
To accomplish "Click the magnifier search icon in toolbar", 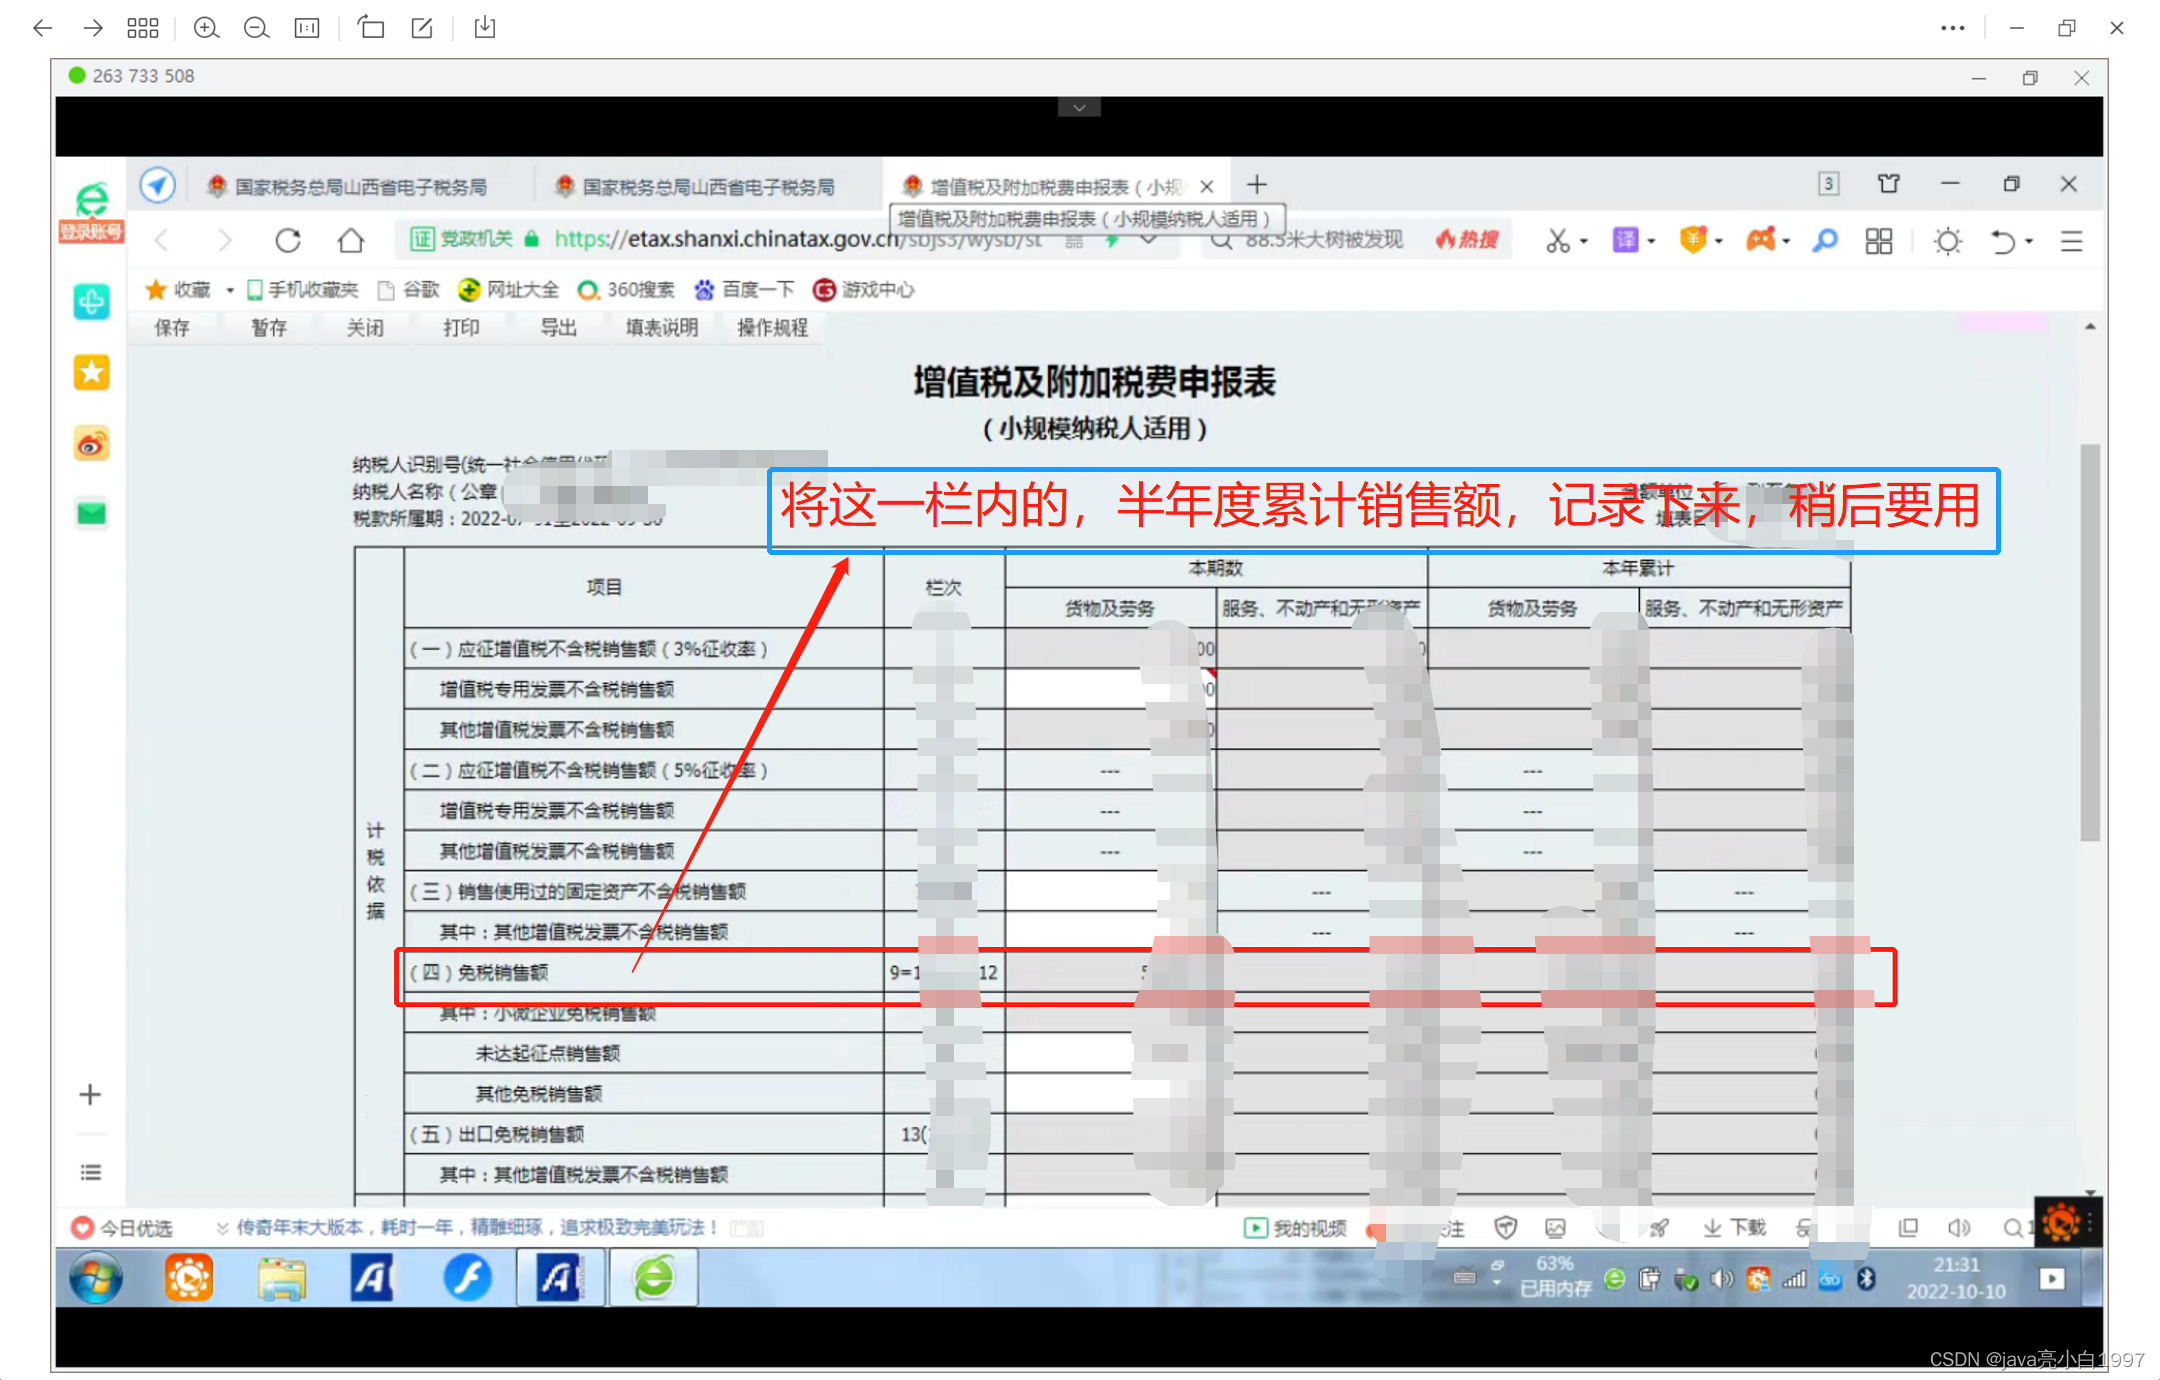I will (x=1825, y=240).
